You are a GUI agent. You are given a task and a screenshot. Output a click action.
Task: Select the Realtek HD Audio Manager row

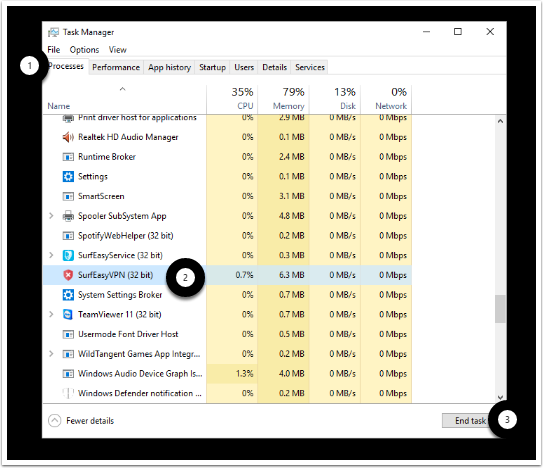coord(227,138)
